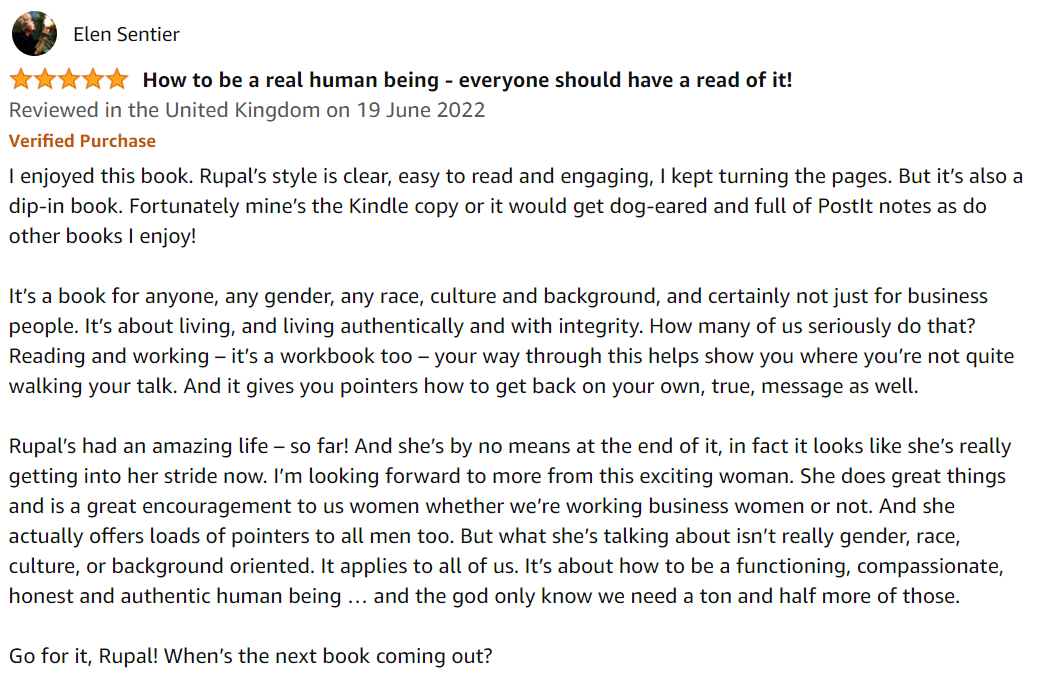Click the paragraph starting 'It's a book for anyone'
1054x675 pixels.
point(512,341)
